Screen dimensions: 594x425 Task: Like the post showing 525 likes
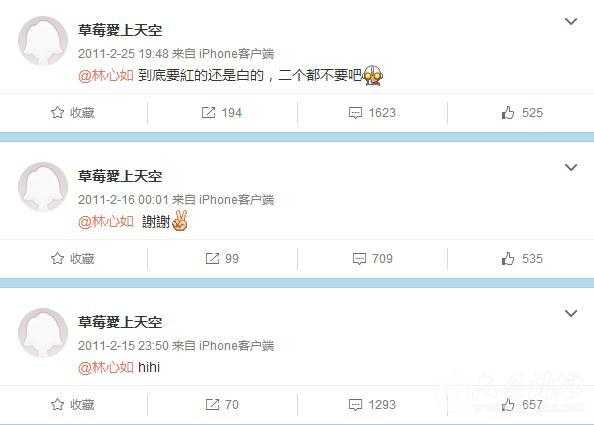tap(522, 112)
